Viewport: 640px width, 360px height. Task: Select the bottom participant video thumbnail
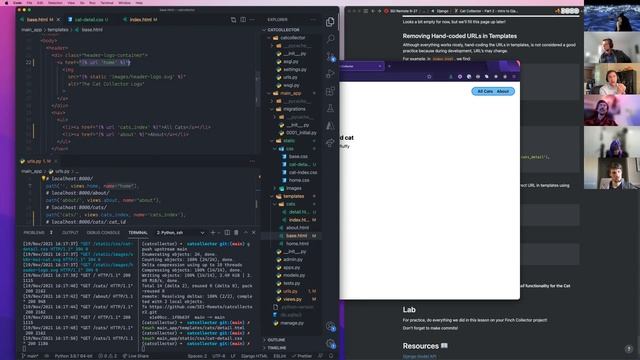[612, 174]
